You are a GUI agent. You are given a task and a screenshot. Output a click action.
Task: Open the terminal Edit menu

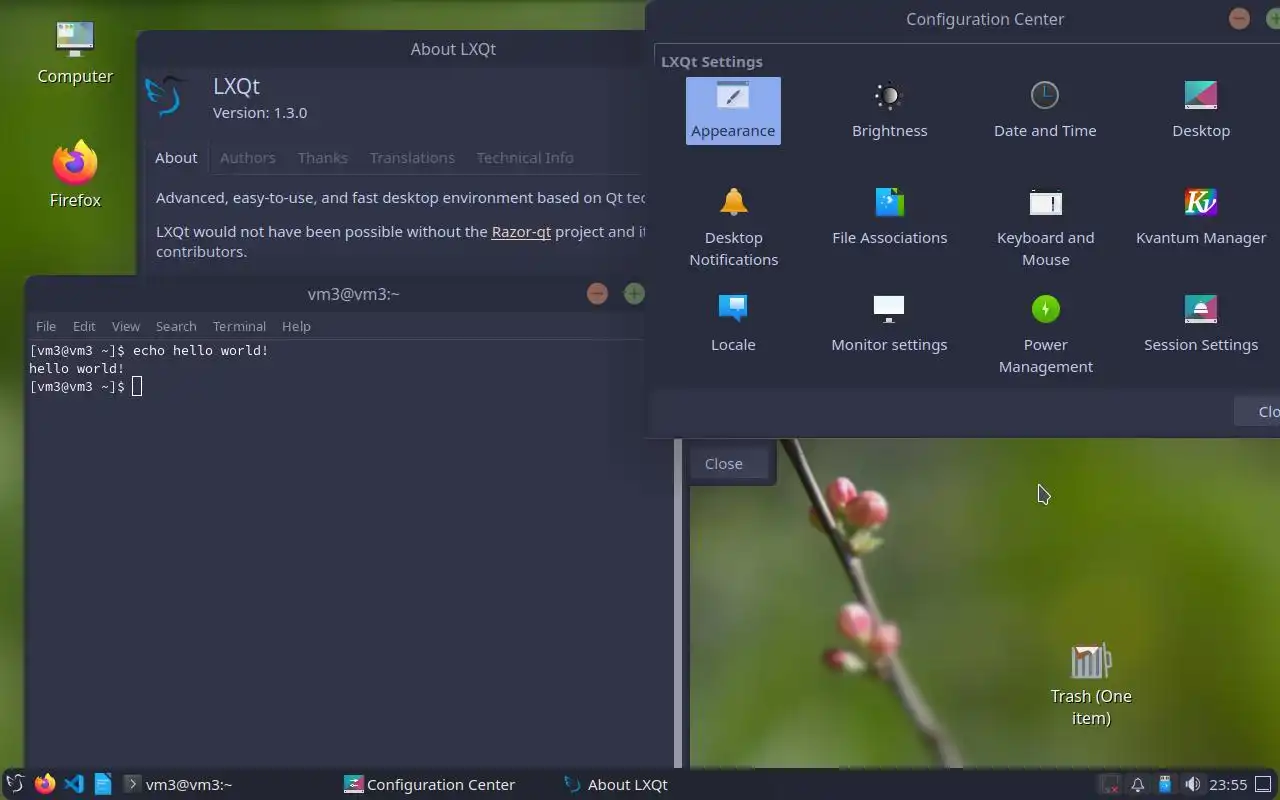(84, 326)
